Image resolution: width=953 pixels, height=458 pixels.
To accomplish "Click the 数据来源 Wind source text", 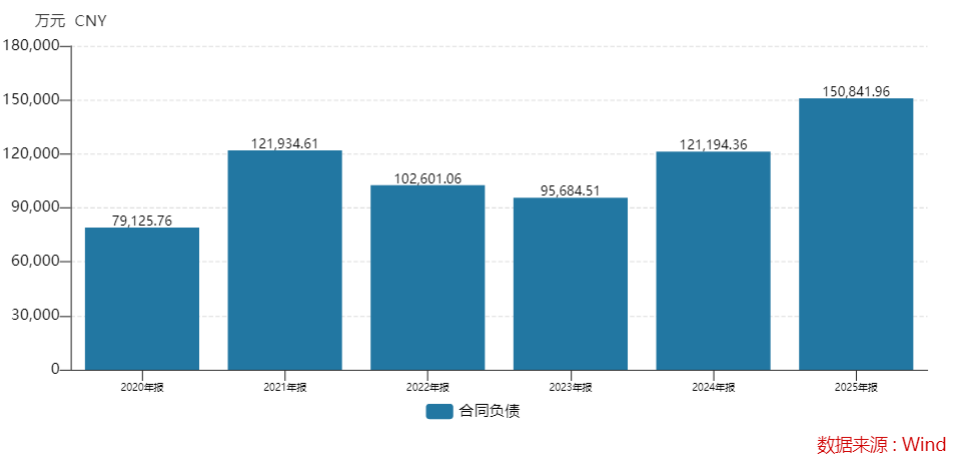I will pyautogui.click(x=881, y=444).
